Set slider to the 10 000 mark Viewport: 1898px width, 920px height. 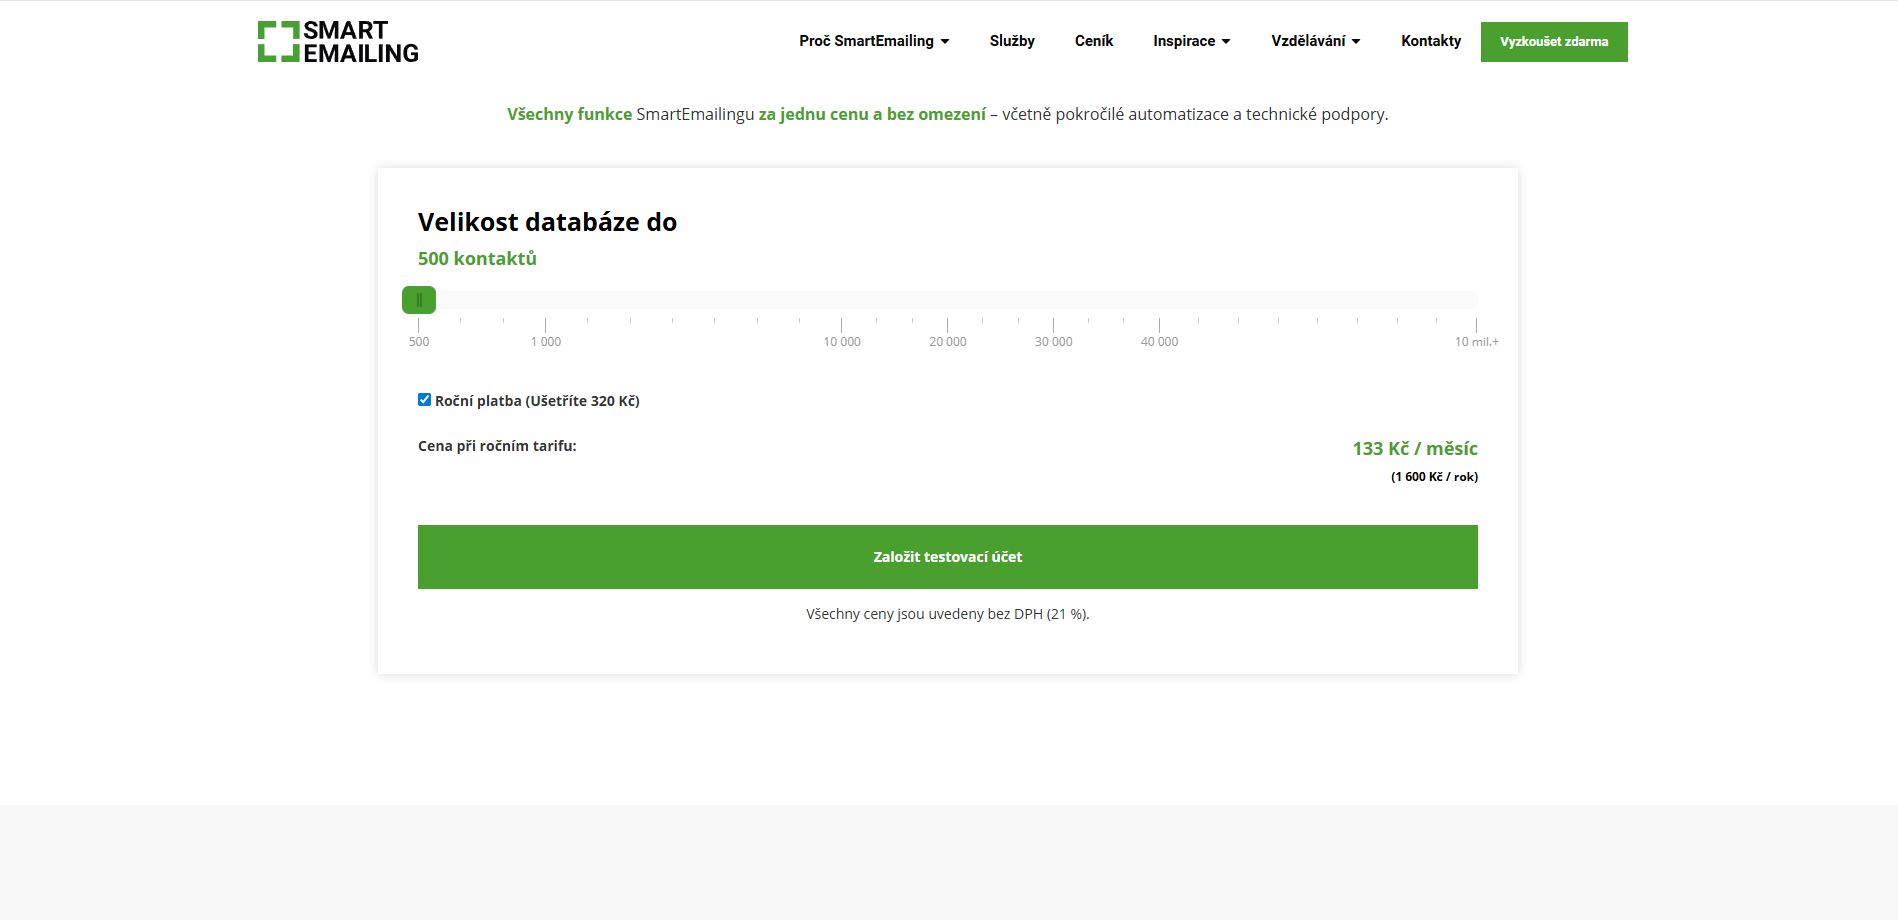click(842, 341)
